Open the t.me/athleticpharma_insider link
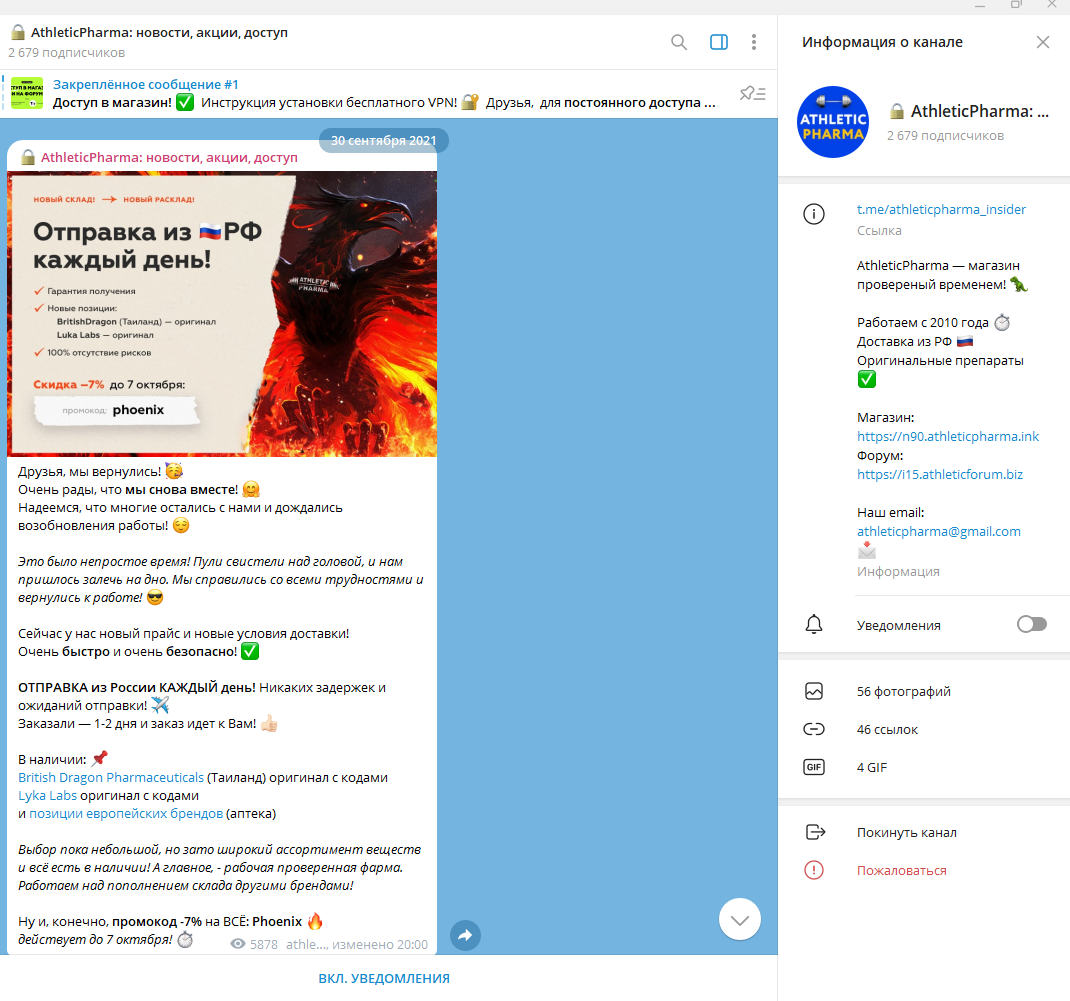 pyautogui.click(x=941, y=210)
